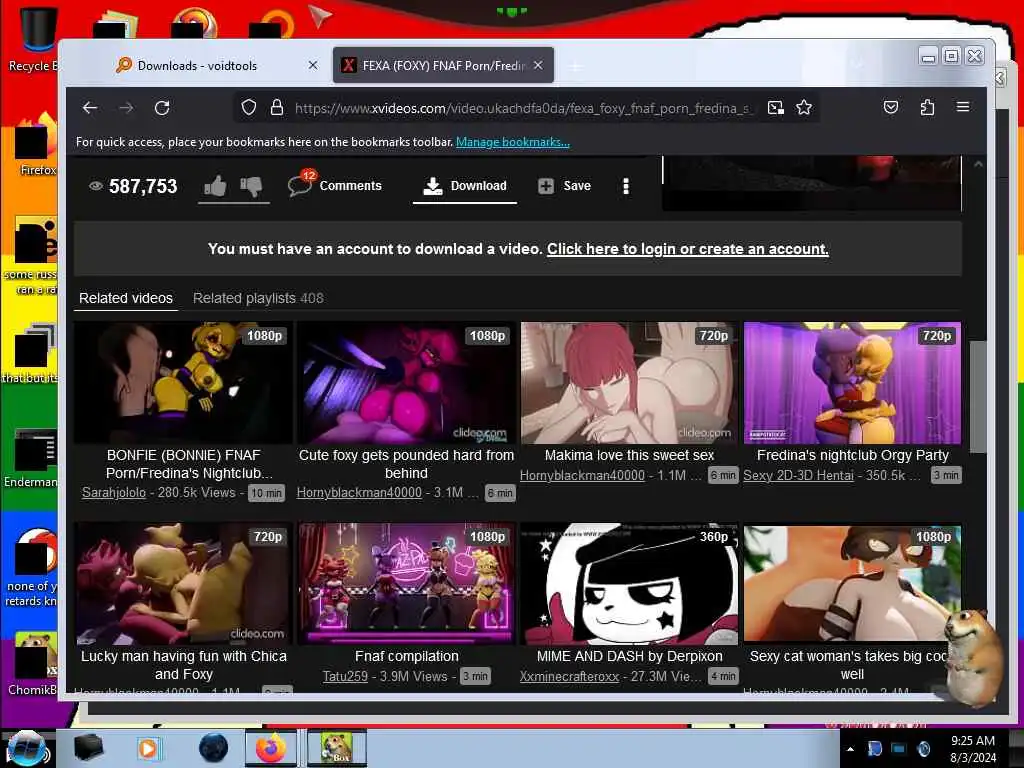Viewport: 1024px width, 768px height.
Task: Close the active FEXA video tab
Action: [x=538, y=65]
